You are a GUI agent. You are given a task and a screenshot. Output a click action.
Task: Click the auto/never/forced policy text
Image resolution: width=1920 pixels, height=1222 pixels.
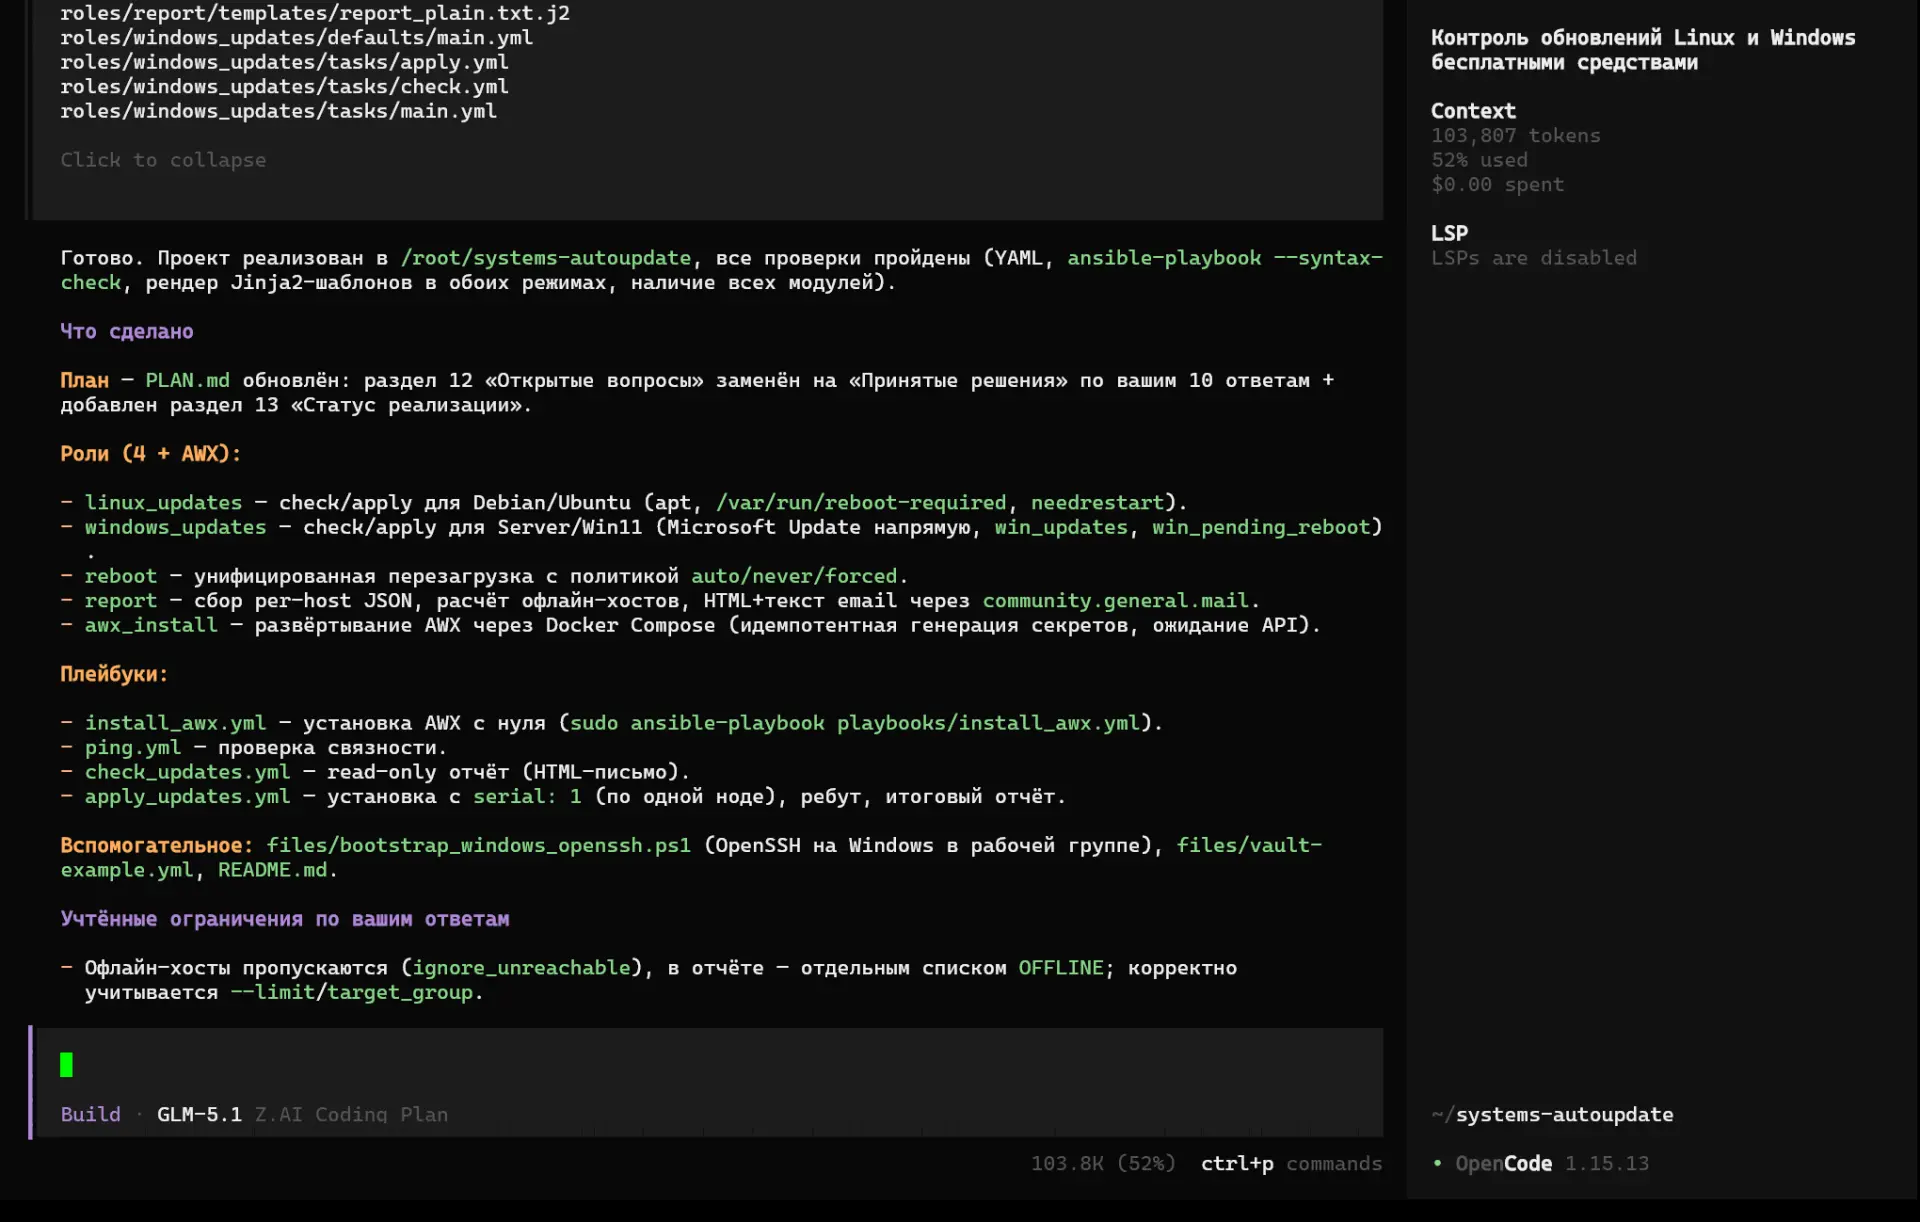click(x=794, y=576)
